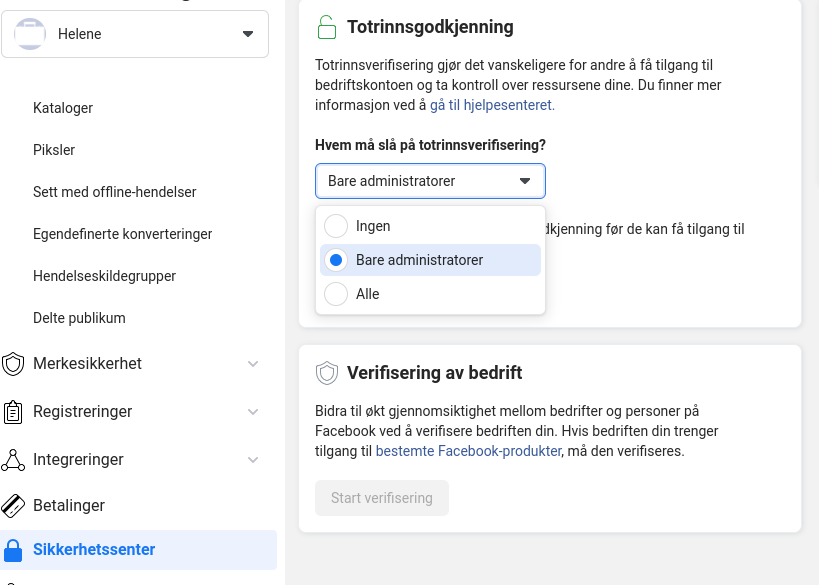This screenshot has width=819, height=585.
Task: Click Helene's briefcase avatar icon
Action: point(30,34)
